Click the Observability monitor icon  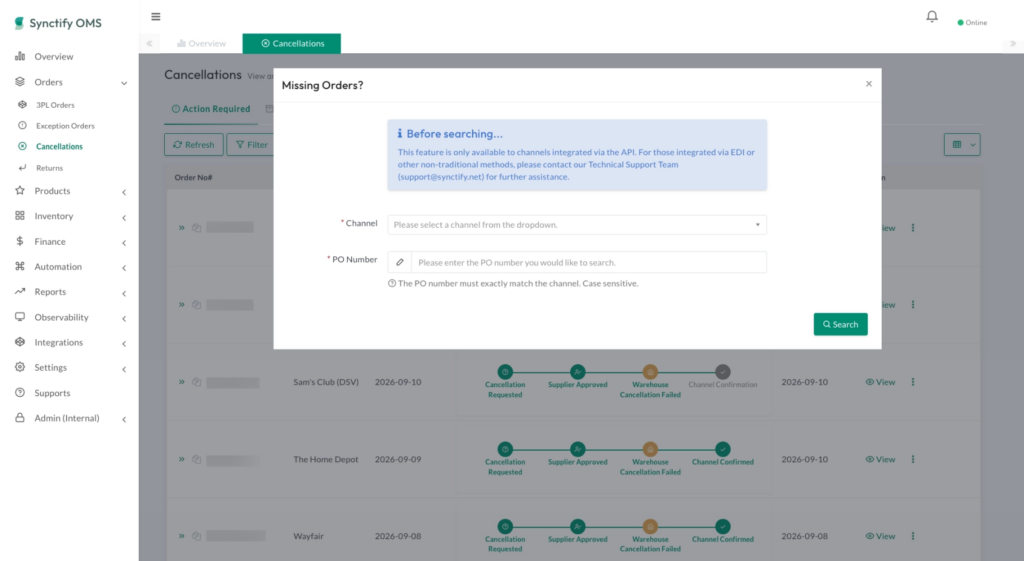(x=20, y=317)
